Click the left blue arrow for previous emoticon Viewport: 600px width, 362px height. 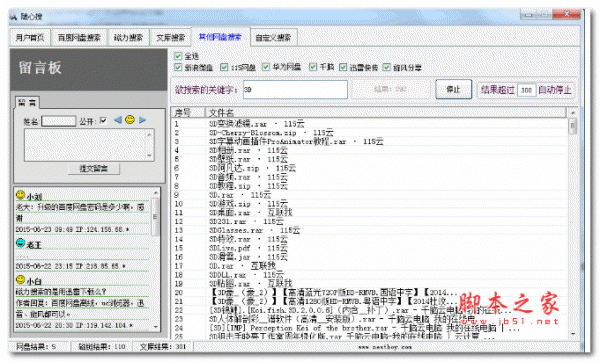point(118,120)
